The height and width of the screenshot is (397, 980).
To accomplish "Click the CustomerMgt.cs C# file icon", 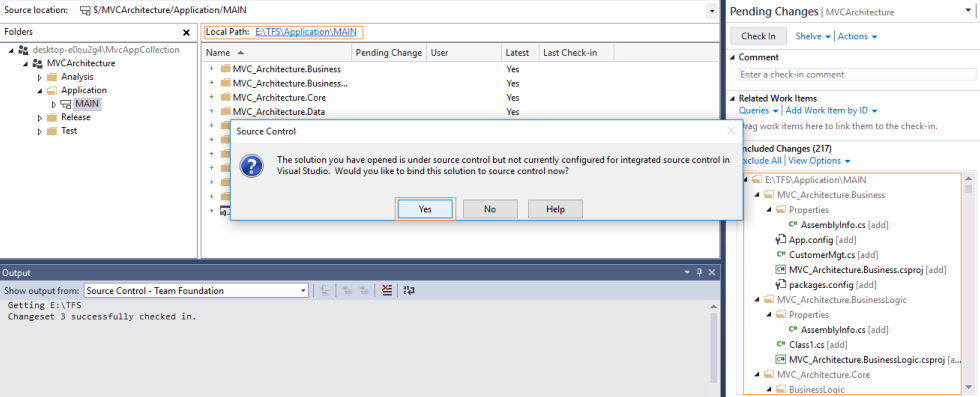I will click(780, 254).
